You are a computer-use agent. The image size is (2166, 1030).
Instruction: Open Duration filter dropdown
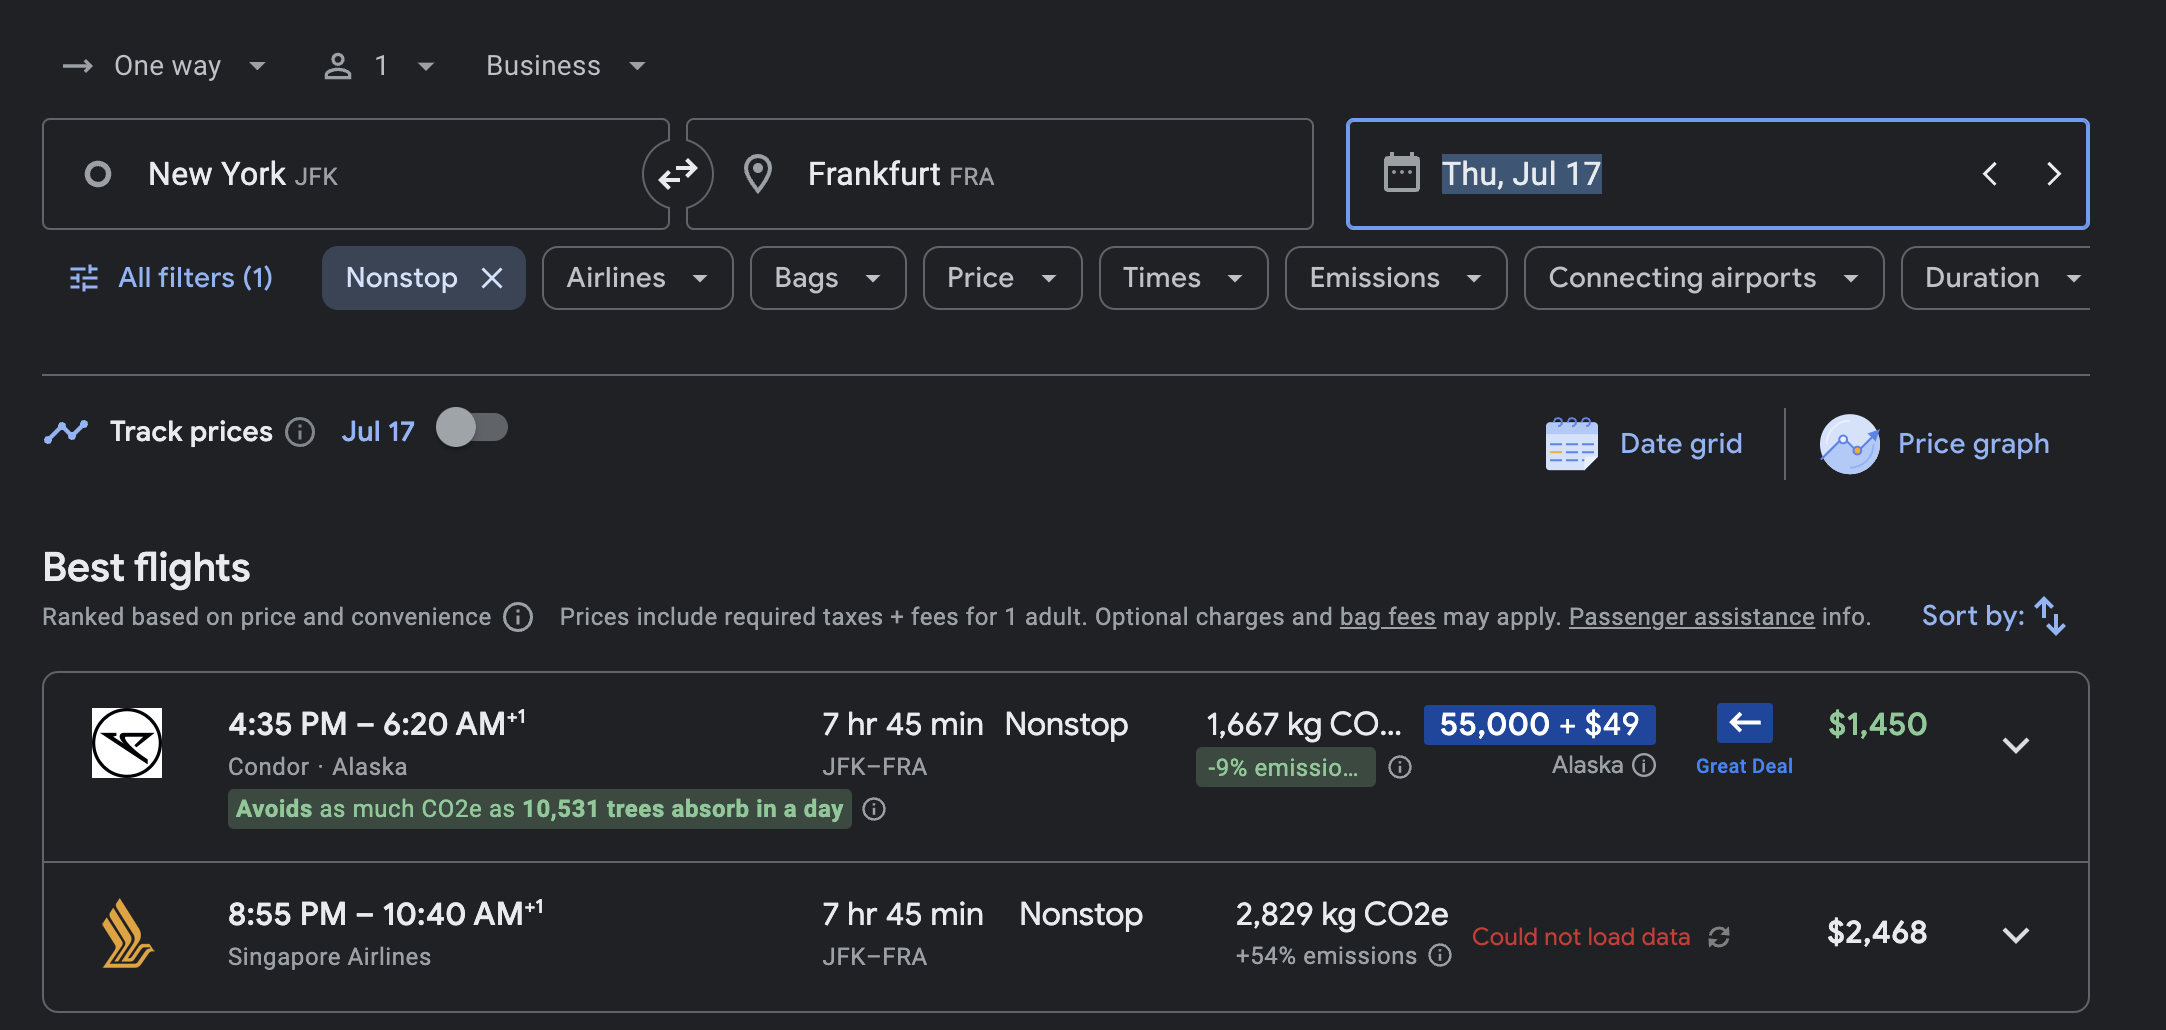[x=1996, y=278]
